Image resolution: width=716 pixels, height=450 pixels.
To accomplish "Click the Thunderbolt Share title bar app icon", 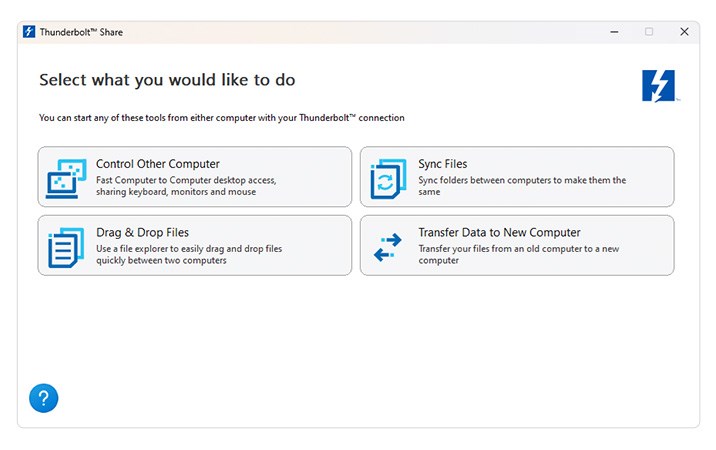I will [29, 32].
